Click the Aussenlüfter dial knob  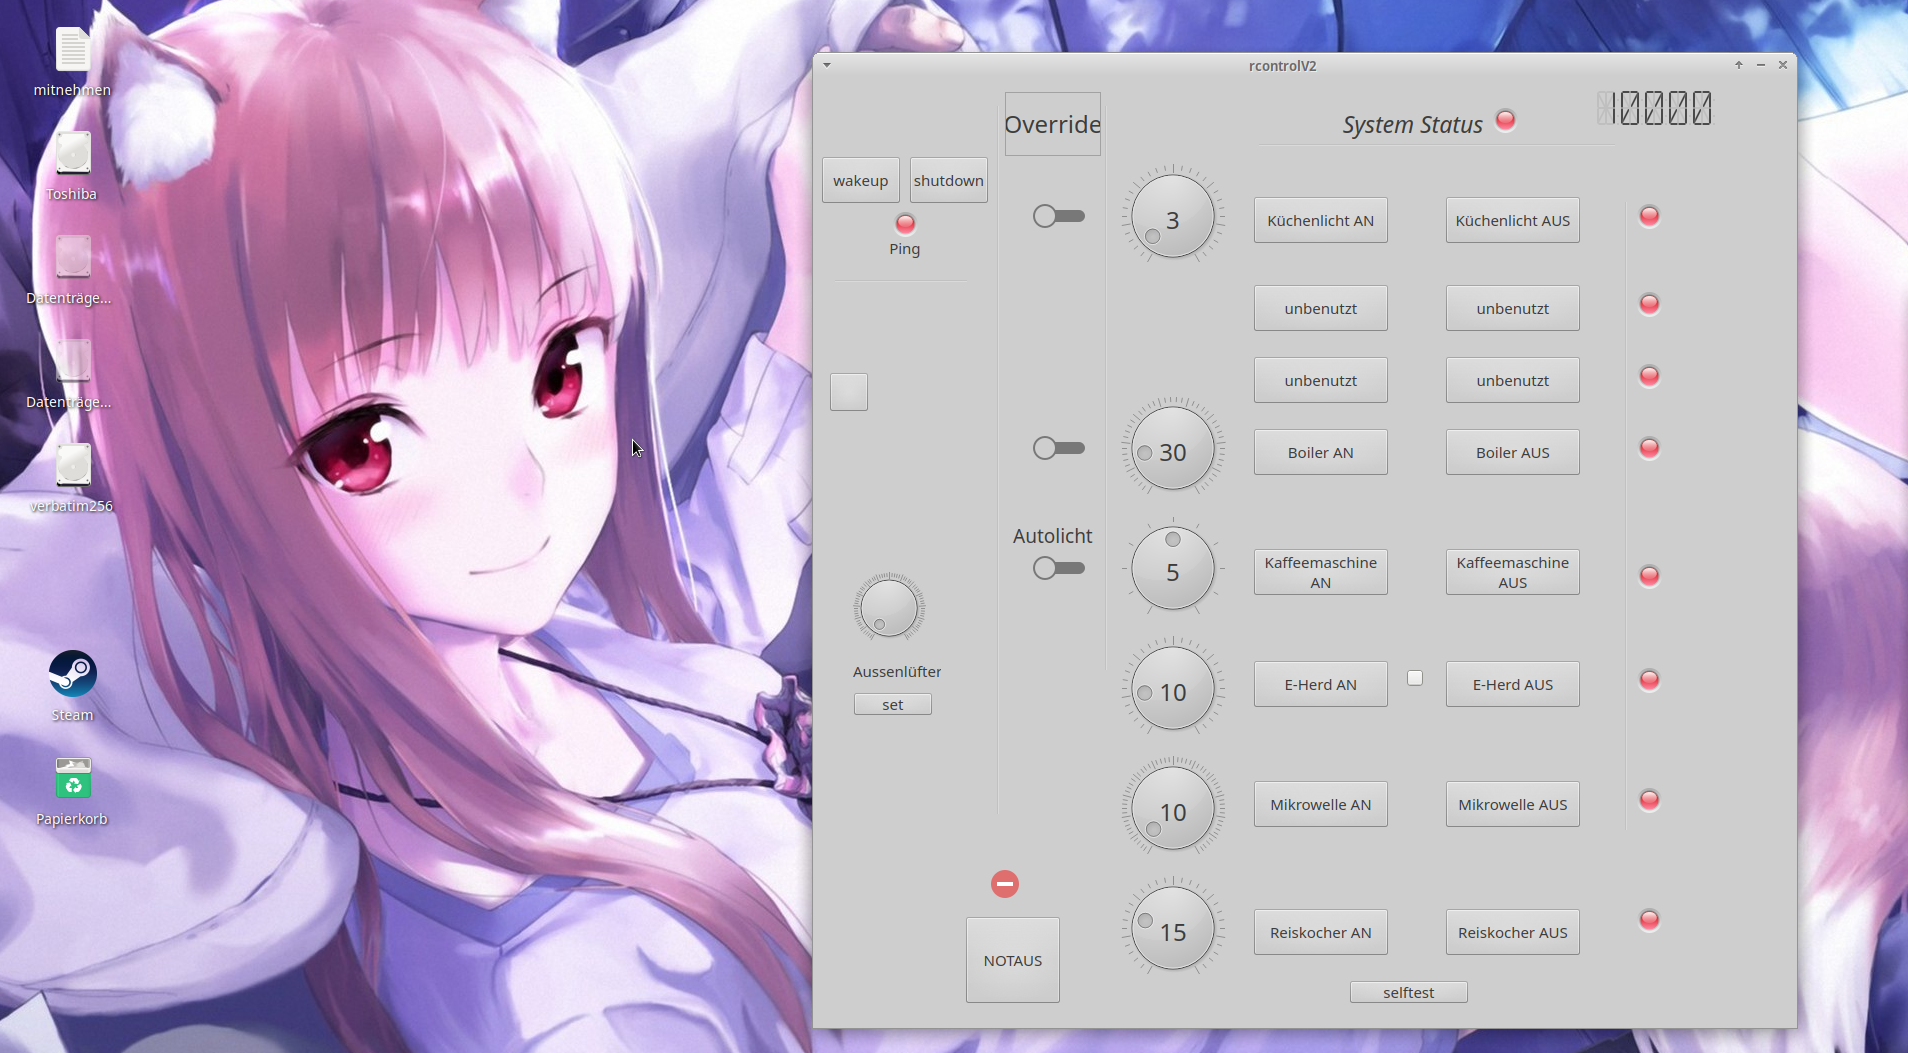tap(889, 607)
